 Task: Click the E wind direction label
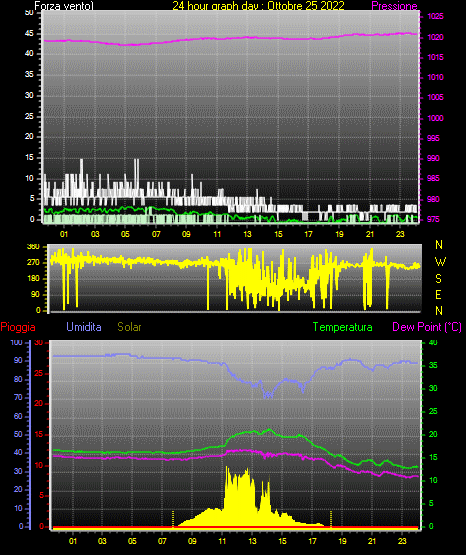(438, 295)
